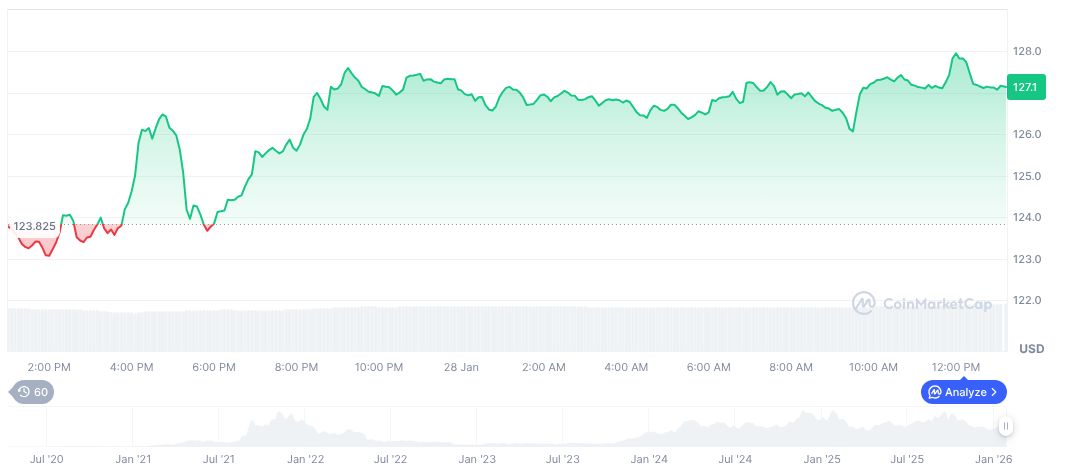Click the Analyze button's chart icon
Image resolution: width=1072 pixels, height=470 pixels.
934,392
